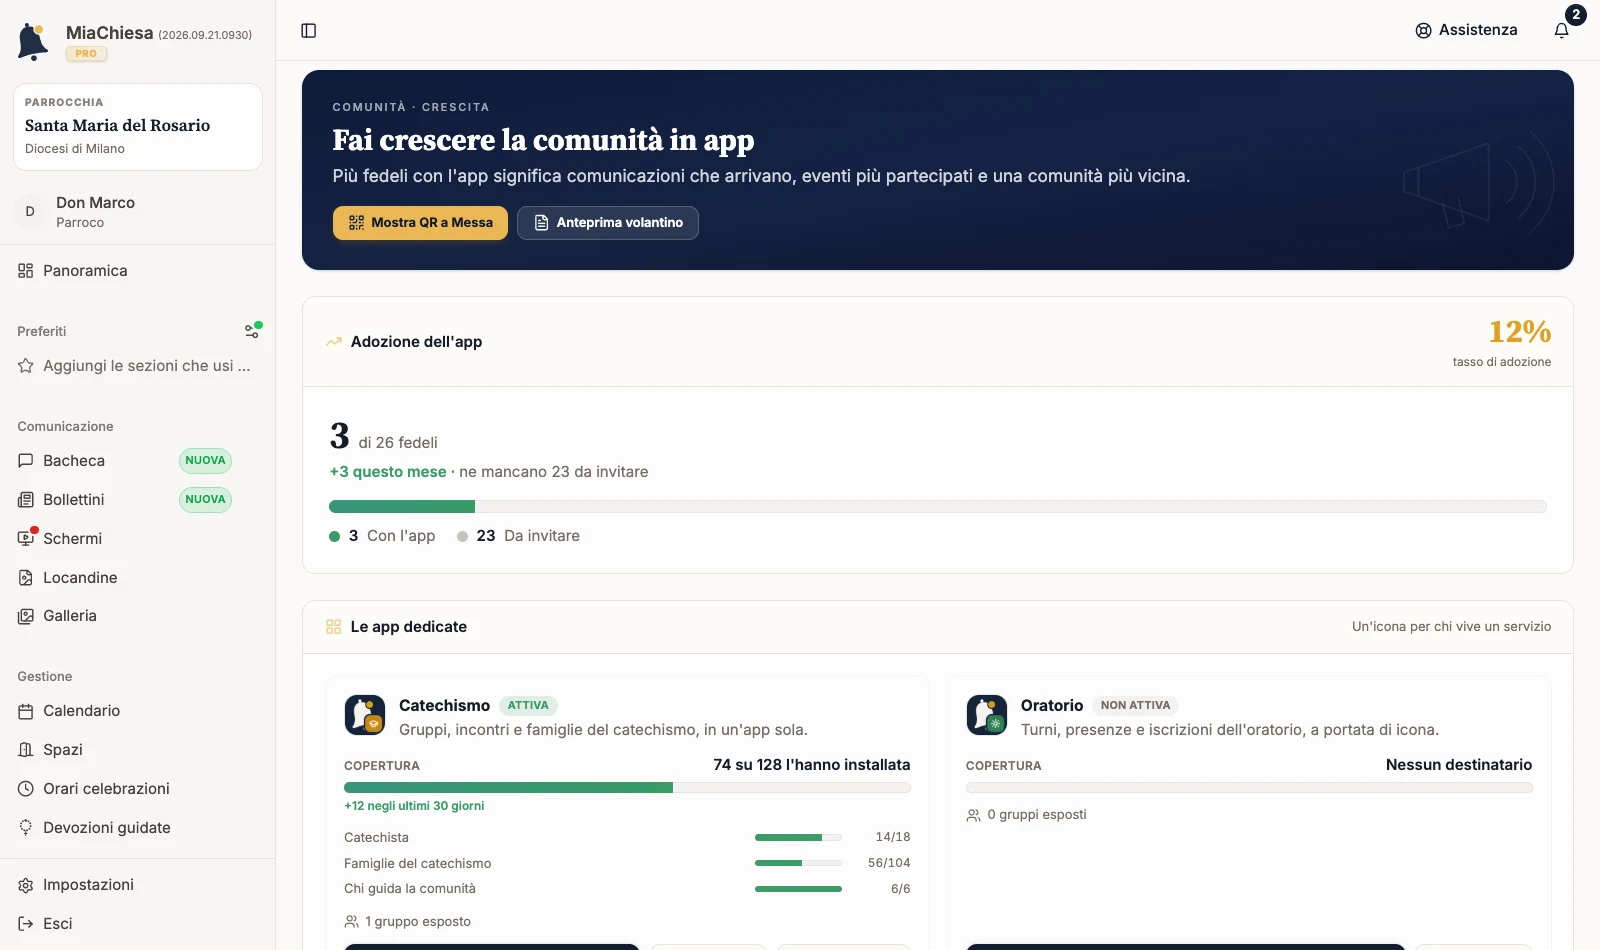Click the Devozioni guidate lightbulb icon
The width and height of the screenshot is (1600, 950).
(26, 828)
